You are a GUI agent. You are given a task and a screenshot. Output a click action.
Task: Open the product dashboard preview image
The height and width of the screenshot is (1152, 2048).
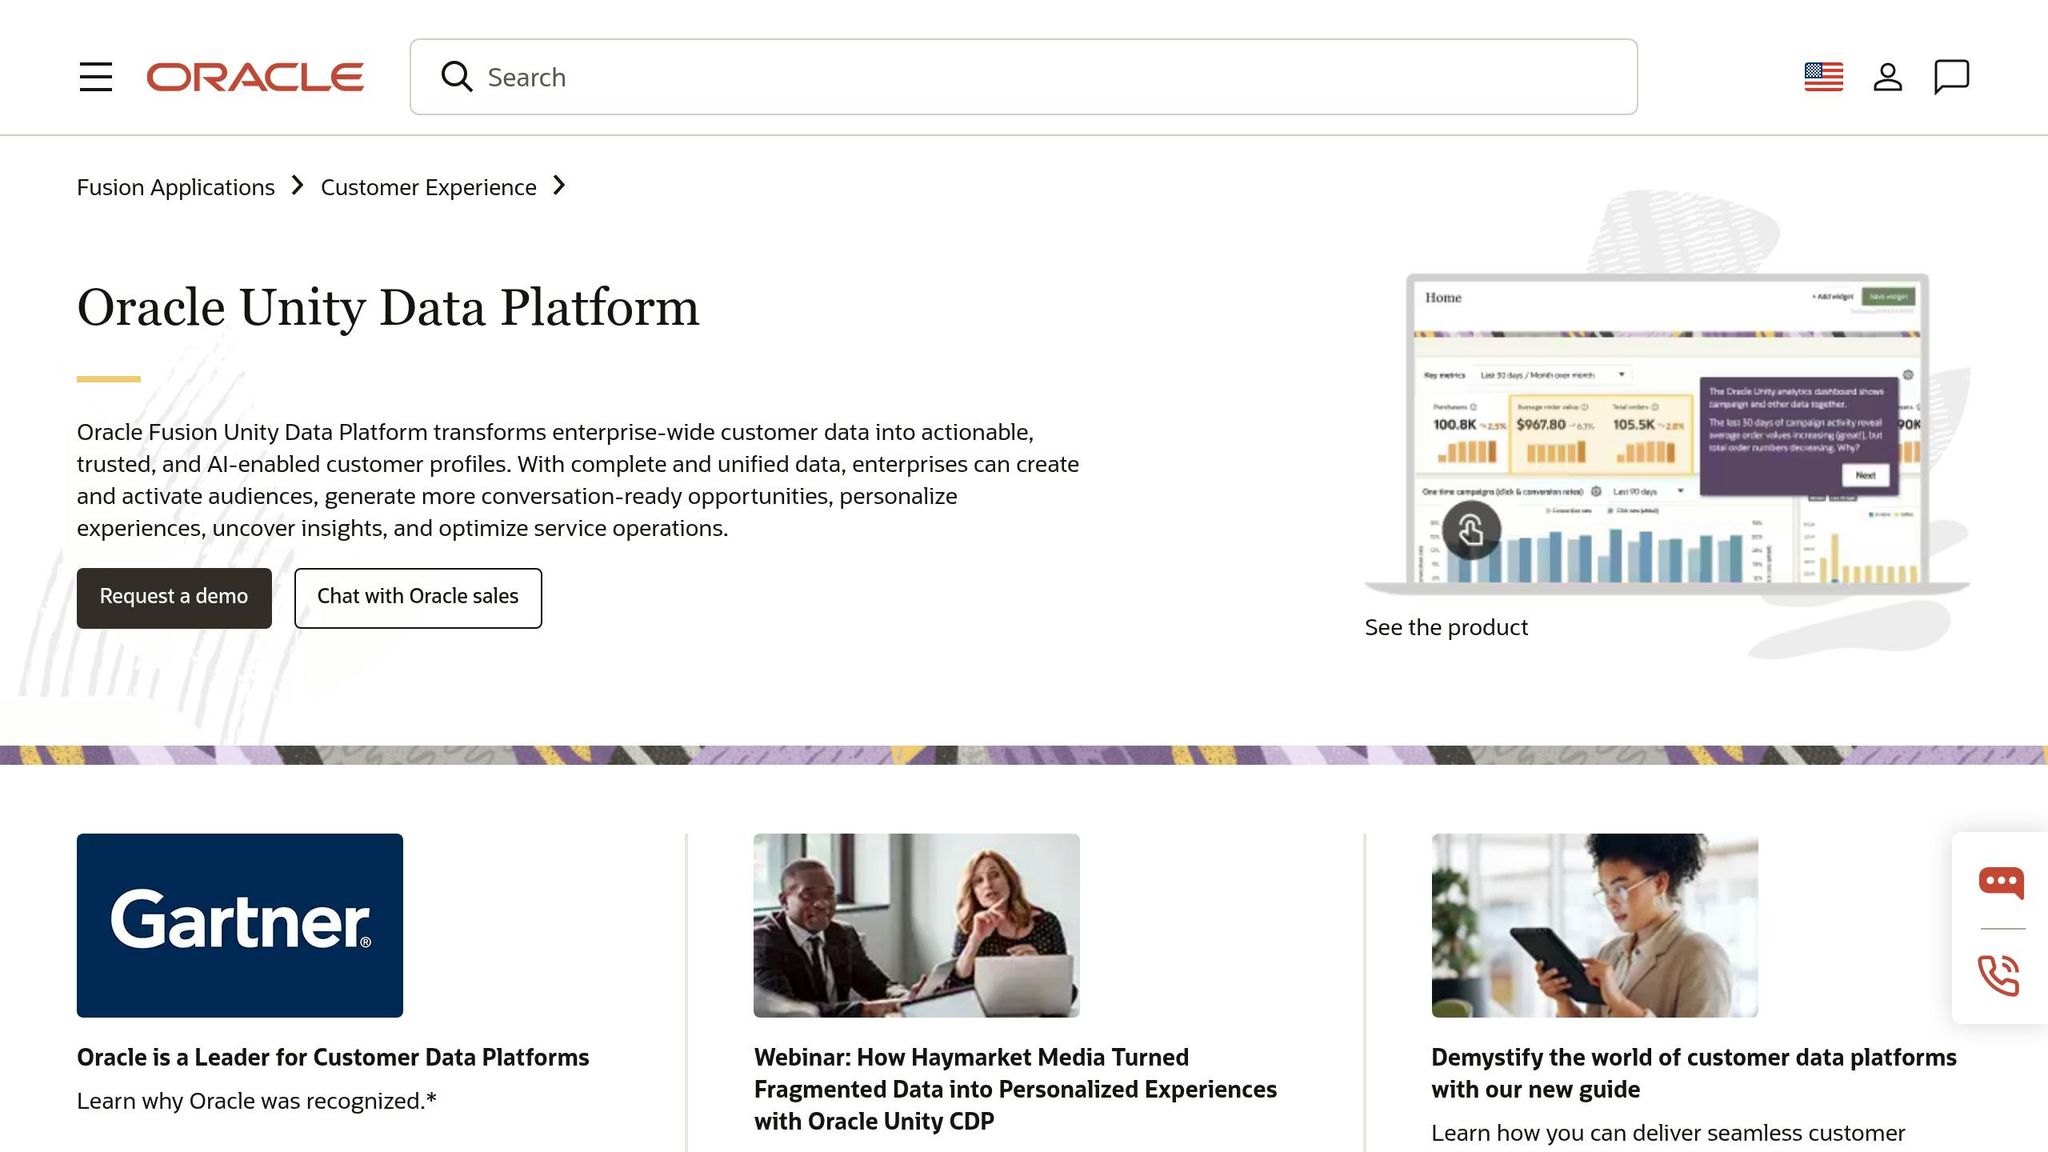(x=1667, y=432)
